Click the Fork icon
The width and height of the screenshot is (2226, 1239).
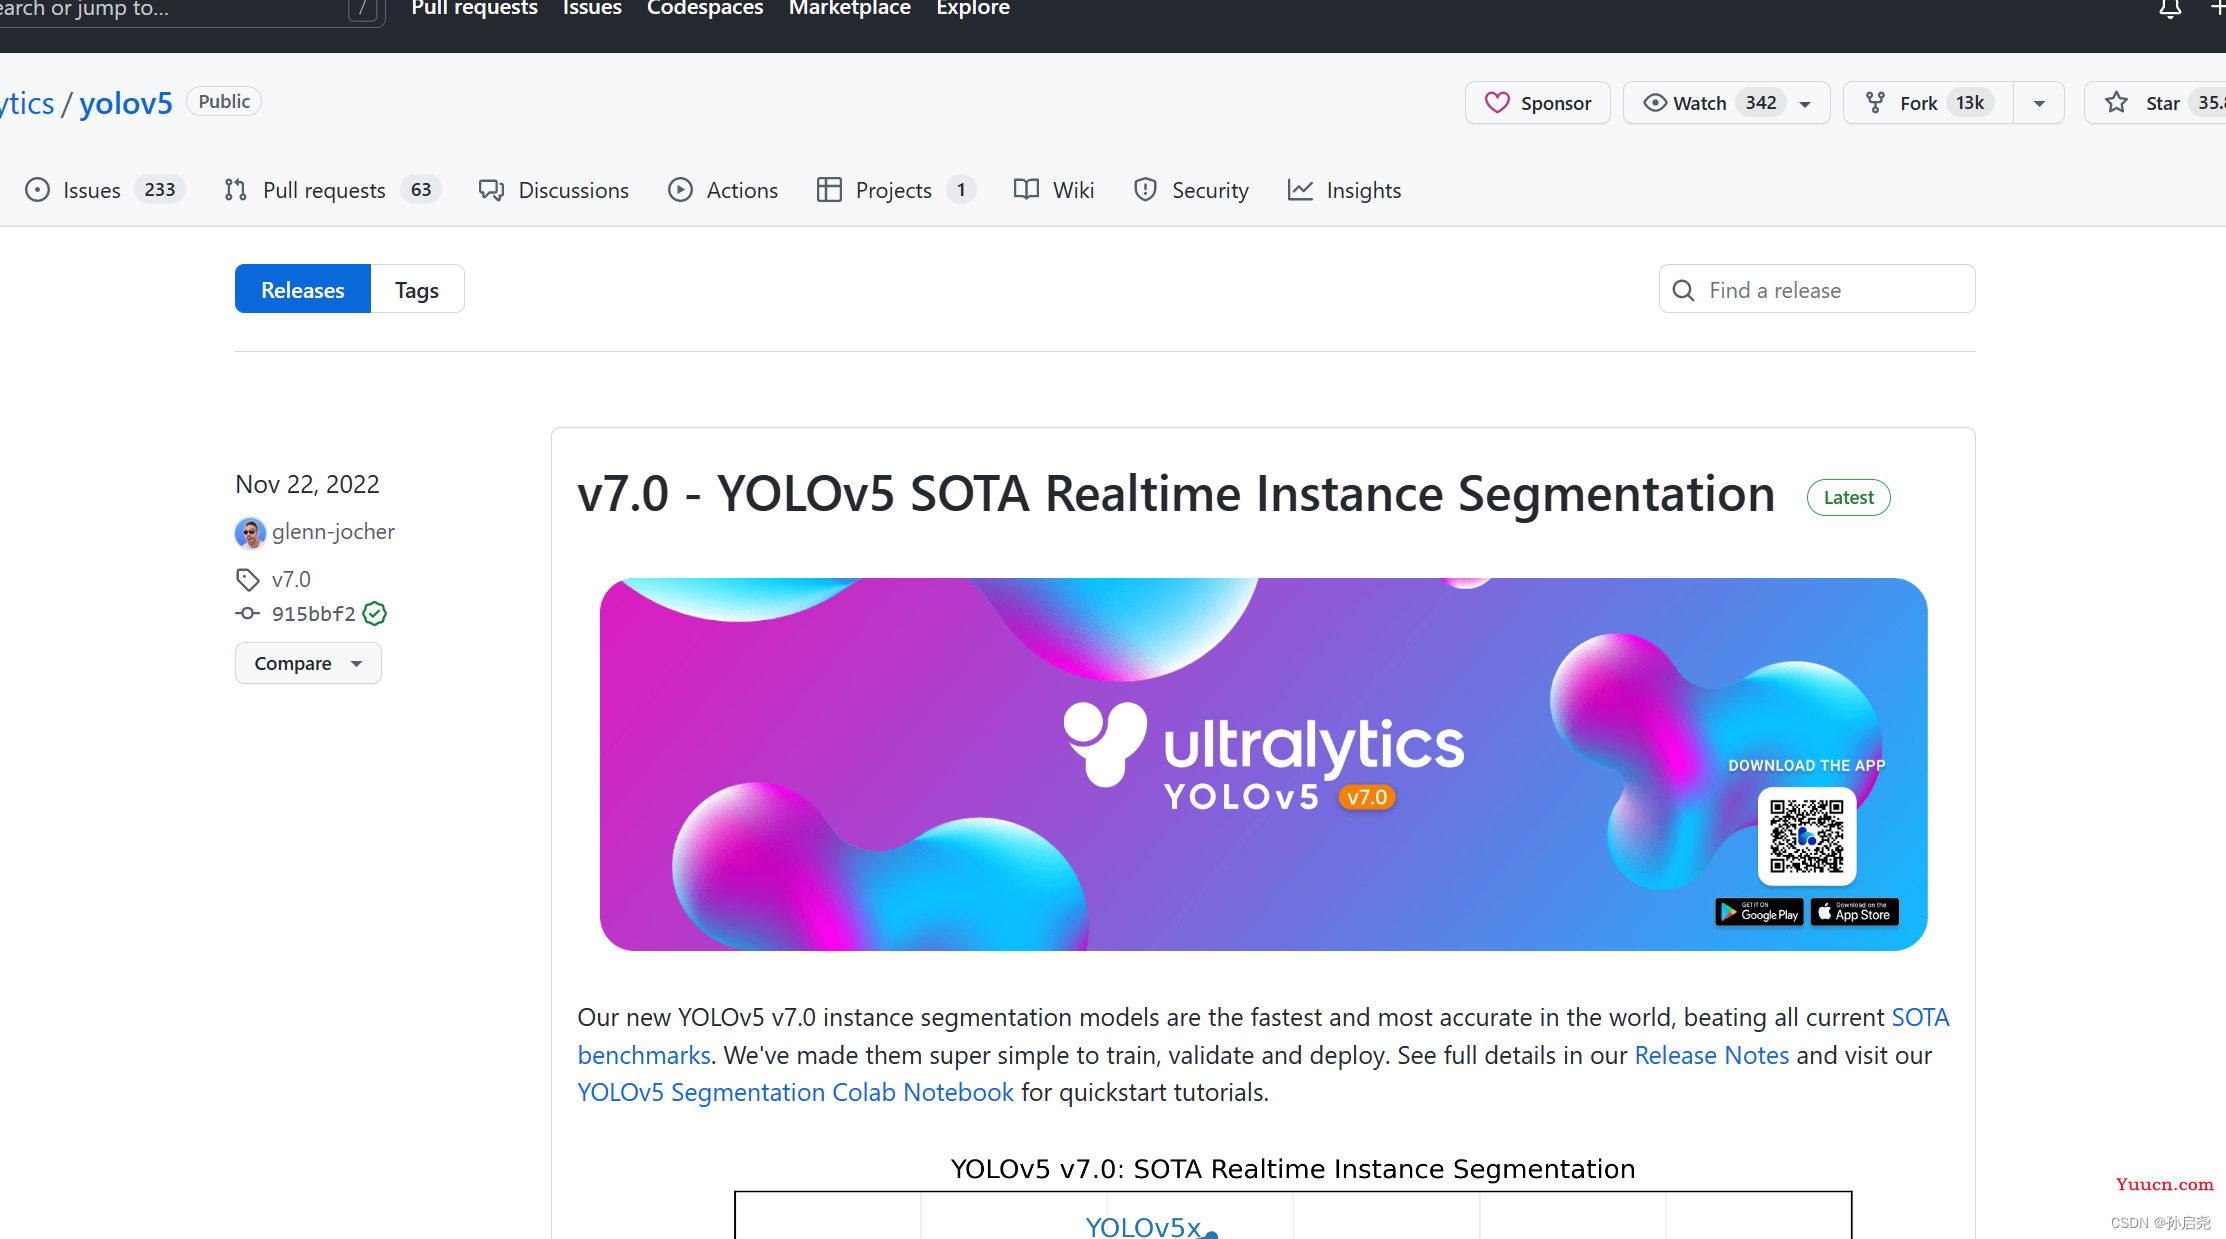point(1875,103)
